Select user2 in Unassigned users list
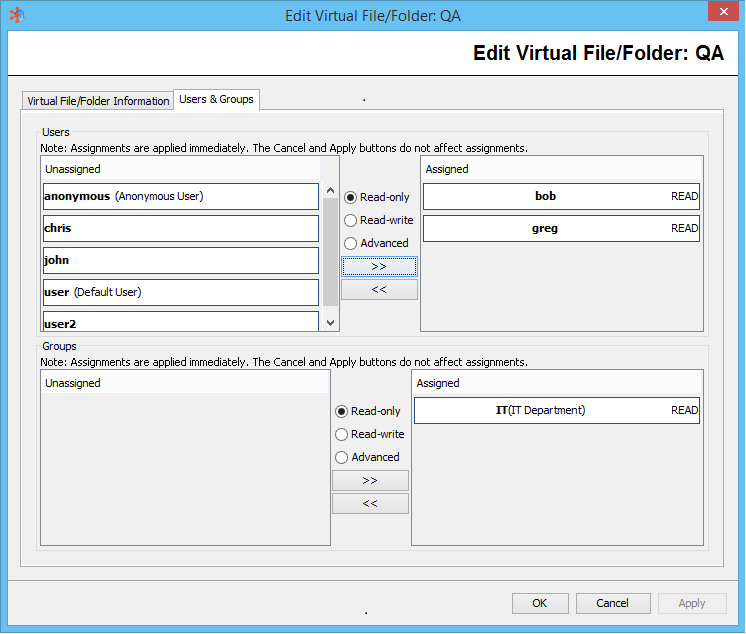746x634 pixels. tap(181, 322)
